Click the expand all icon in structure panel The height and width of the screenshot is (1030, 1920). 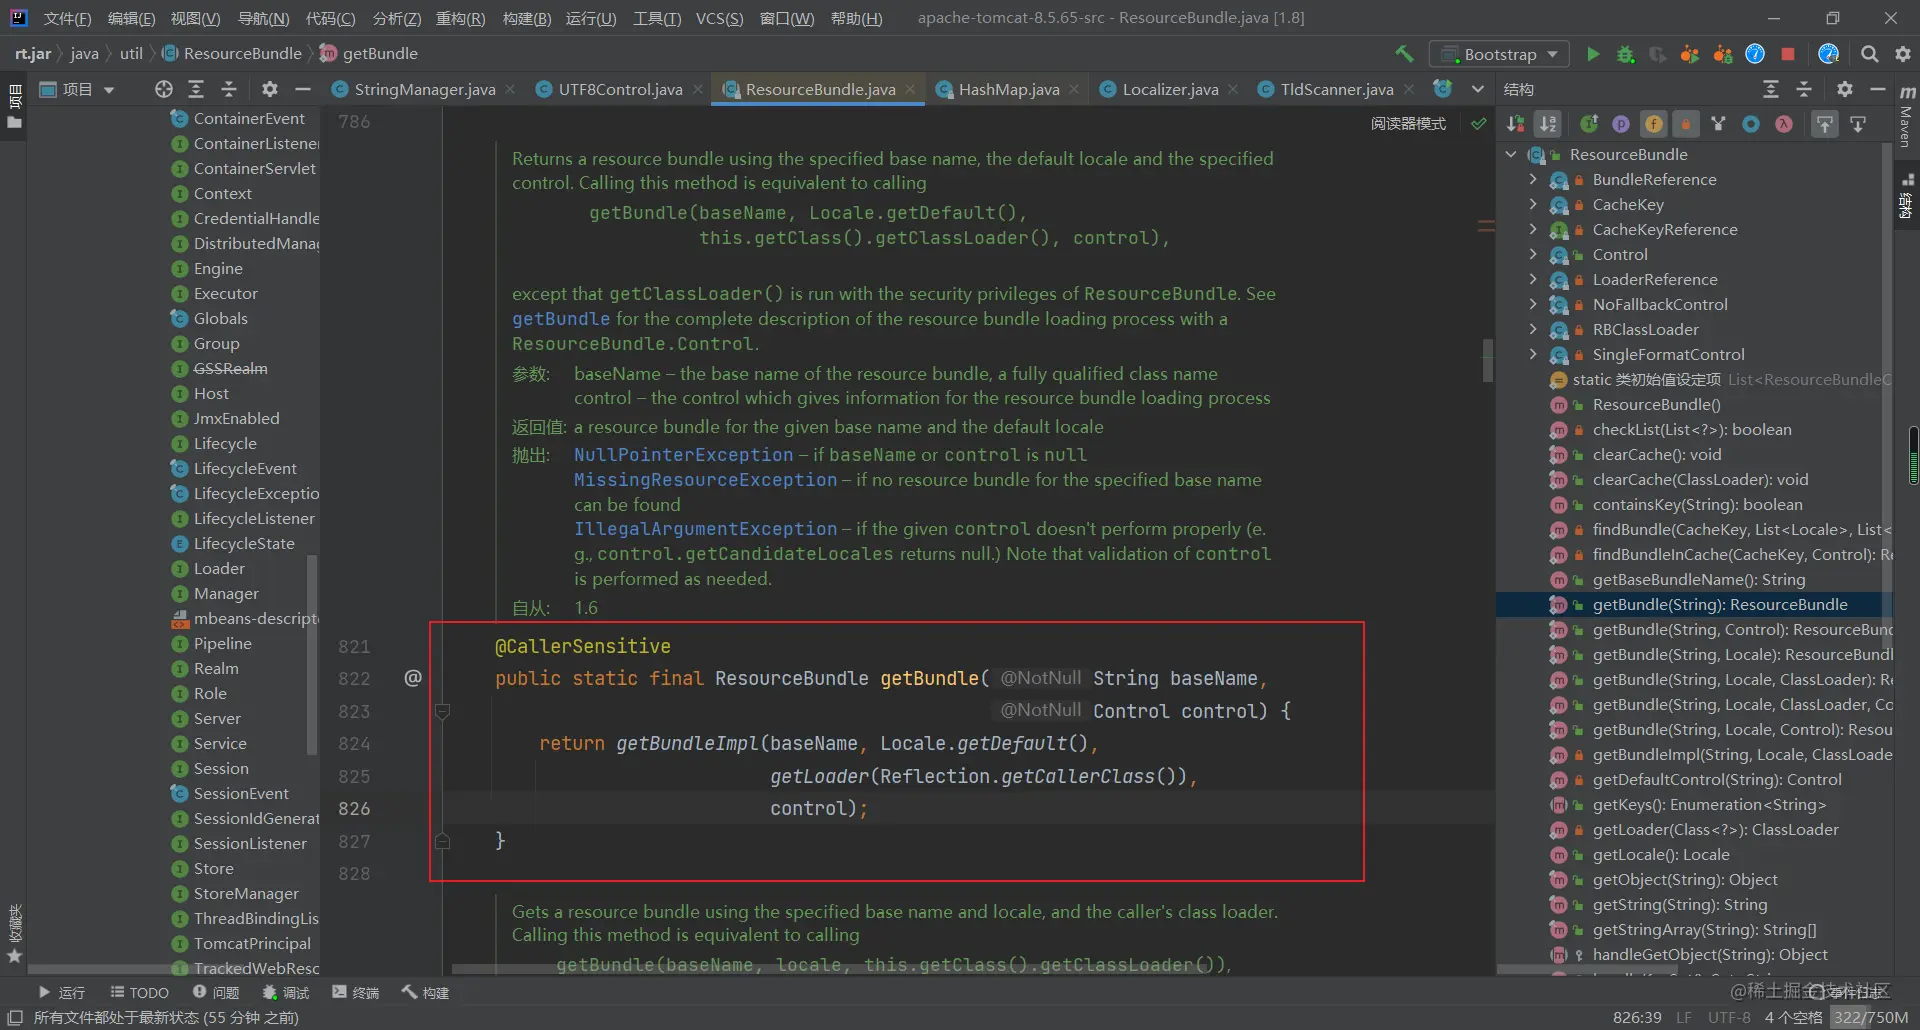tap(1771, 89)
